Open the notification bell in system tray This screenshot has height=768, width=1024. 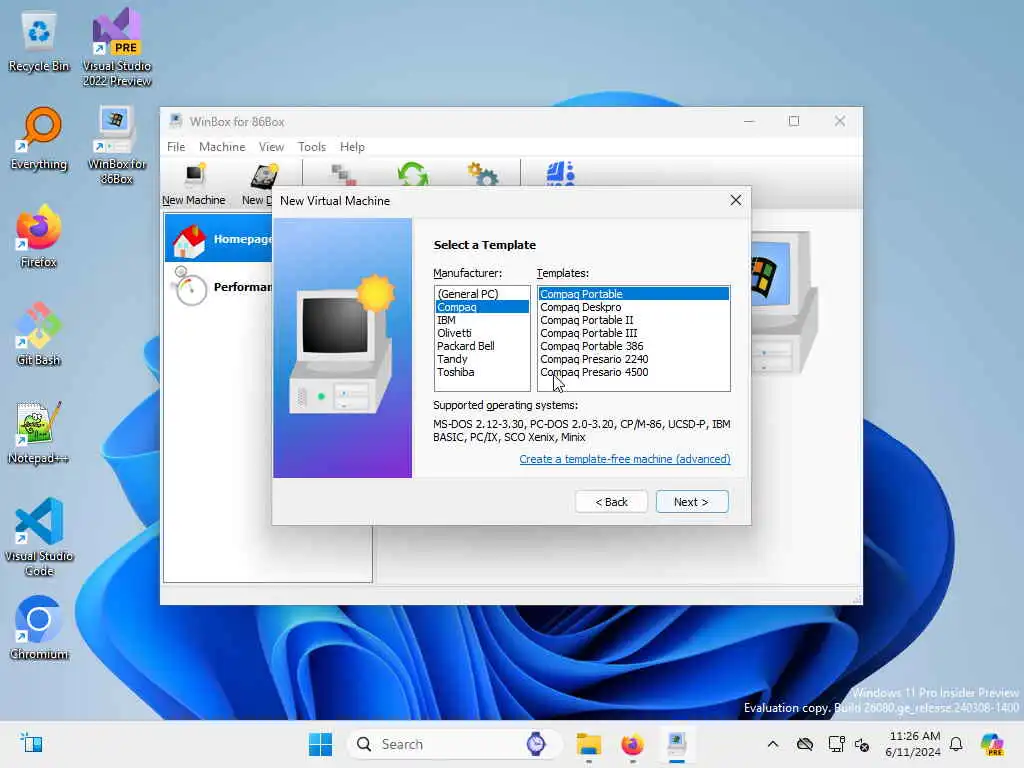click(956, 744)
